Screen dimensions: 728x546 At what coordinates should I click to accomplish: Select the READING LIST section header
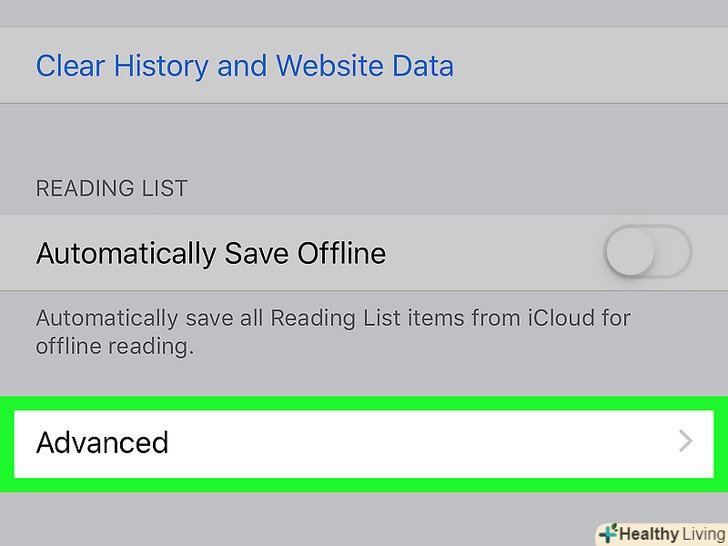111,188
